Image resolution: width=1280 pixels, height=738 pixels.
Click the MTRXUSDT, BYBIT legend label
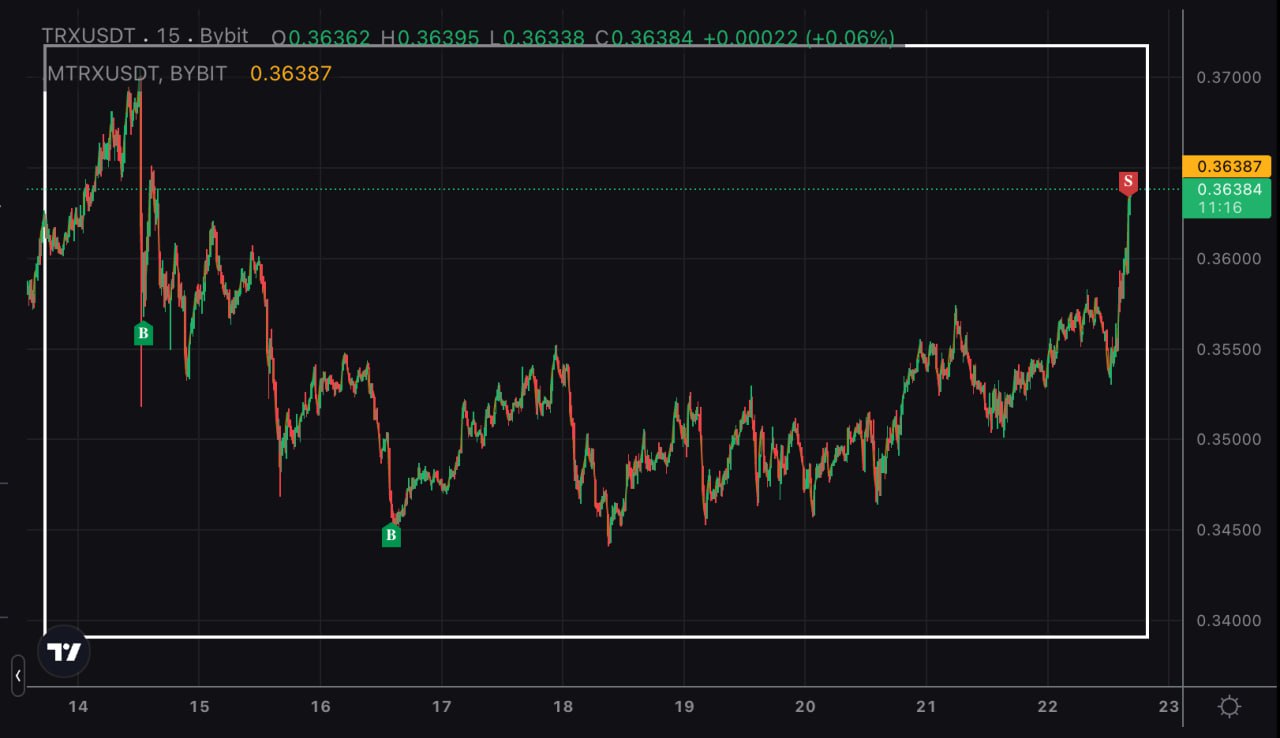point(137,73)
